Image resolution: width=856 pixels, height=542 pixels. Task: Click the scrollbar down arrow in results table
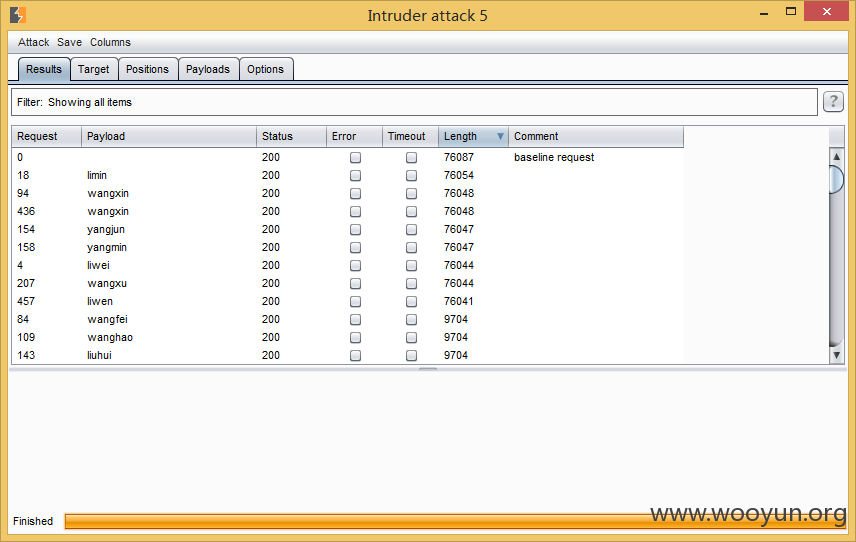click(x=836, y=355)
